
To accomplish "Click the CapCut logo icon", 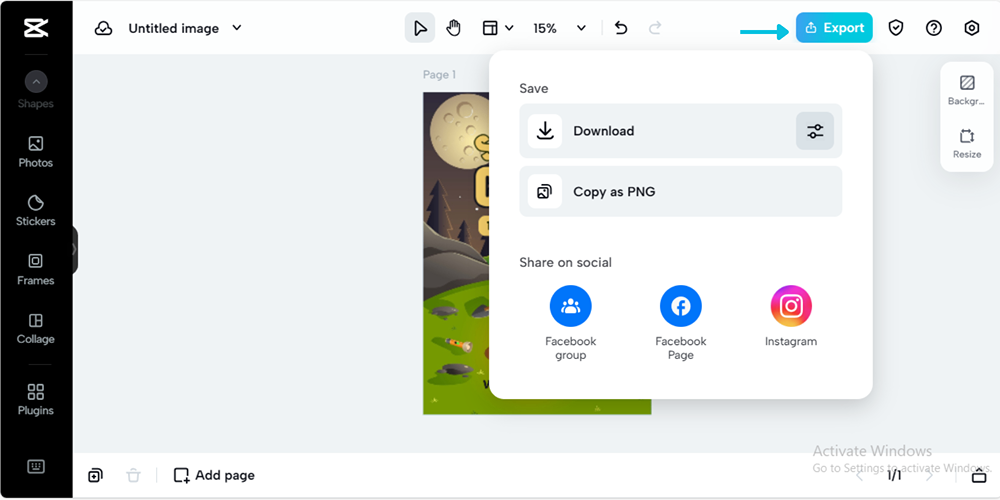I will 36,28.
